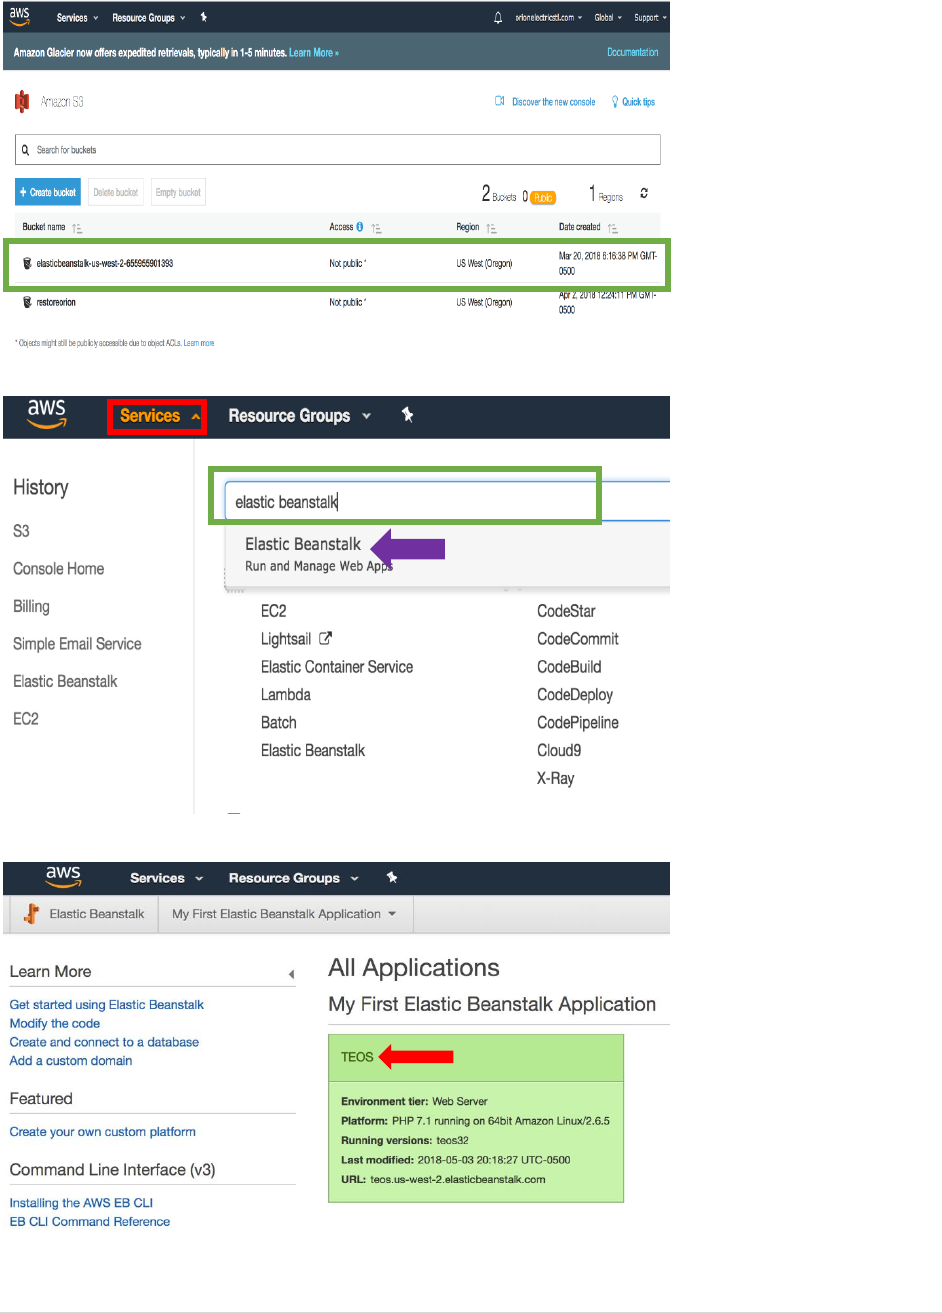Open large Resource Groups dropdown beside orange Services
This screenshot has width=942, height=1313.
(300, 416)
